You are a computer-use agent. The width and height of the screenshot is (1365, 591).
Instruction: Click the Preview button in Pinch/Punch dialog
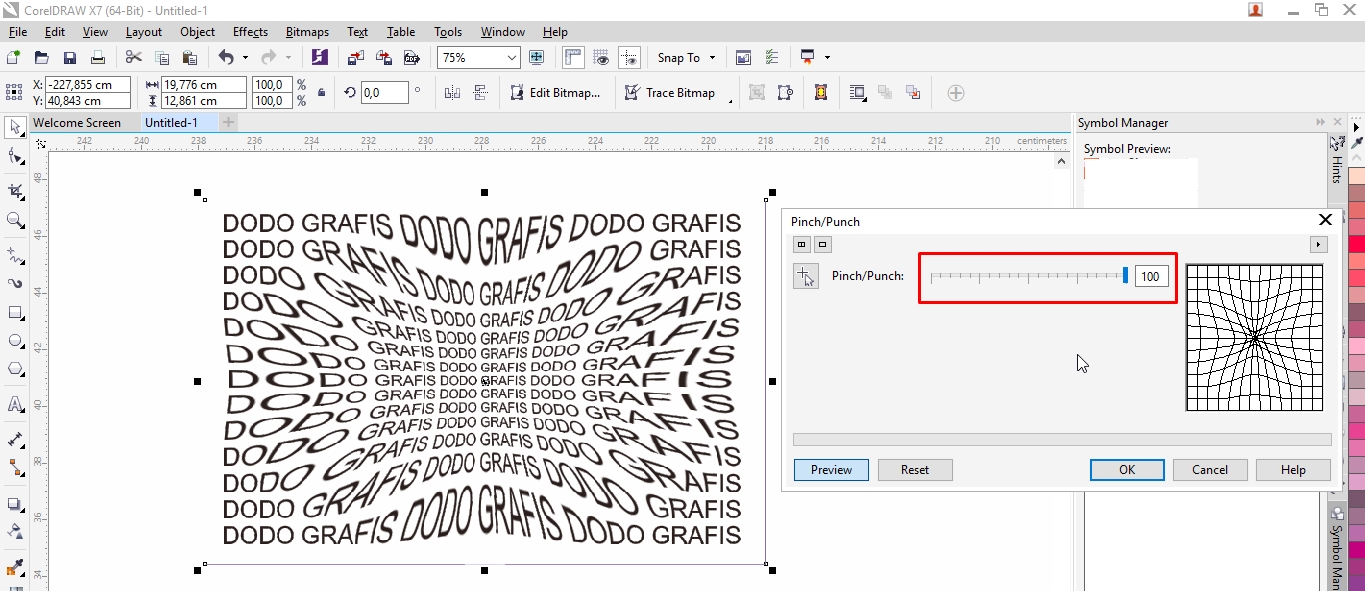pyautogui.click(x=831, y=469)
